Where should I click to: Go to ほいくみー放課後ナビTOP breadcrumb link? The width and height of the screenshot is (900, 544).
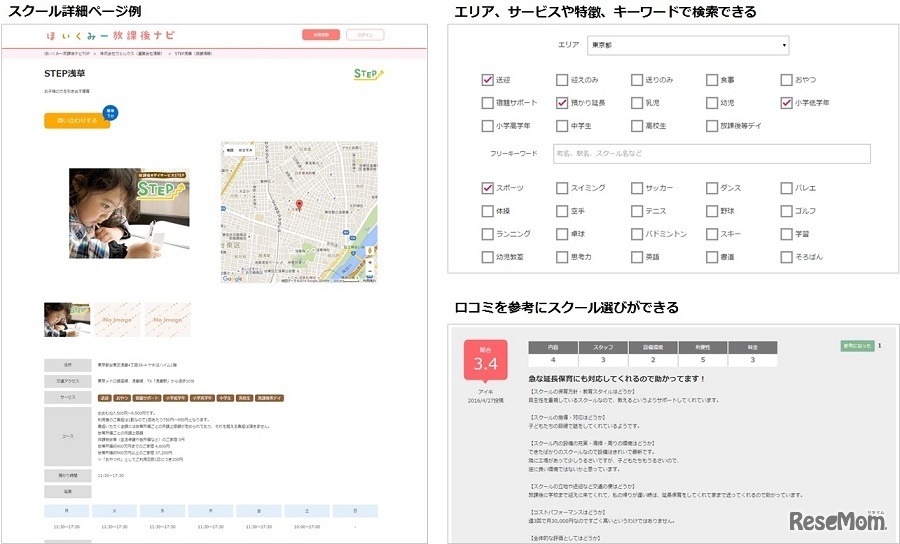[68, 52]
